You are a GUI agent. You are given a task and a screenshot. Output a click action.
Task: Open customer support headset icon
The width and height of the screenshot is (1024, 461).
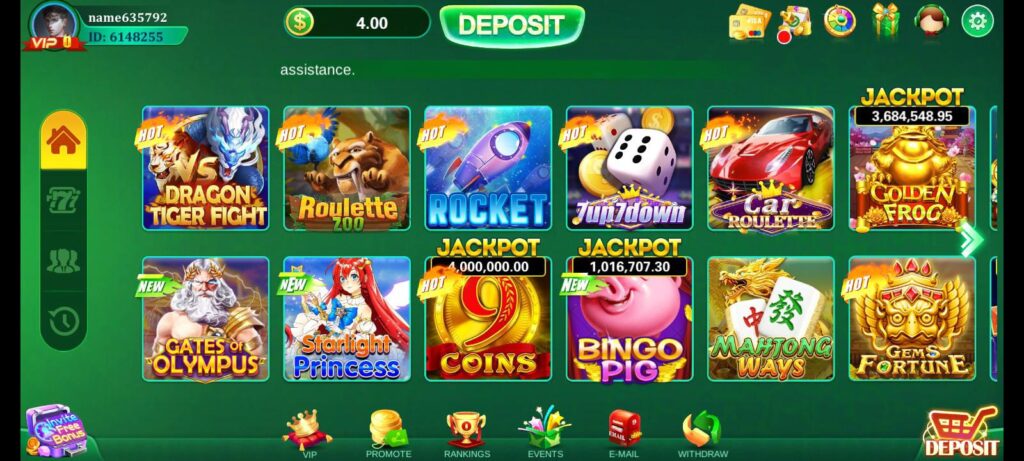[931, 21]
